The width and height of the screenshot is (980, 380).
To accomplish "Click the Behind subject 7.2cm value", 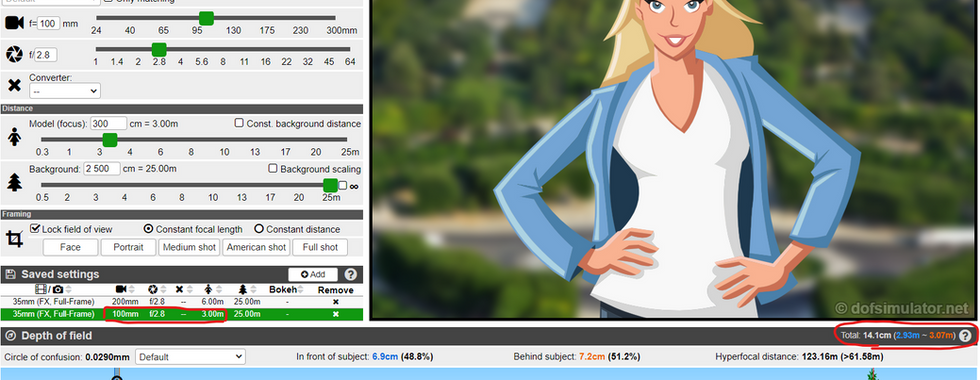I will (x=591, y=357).
